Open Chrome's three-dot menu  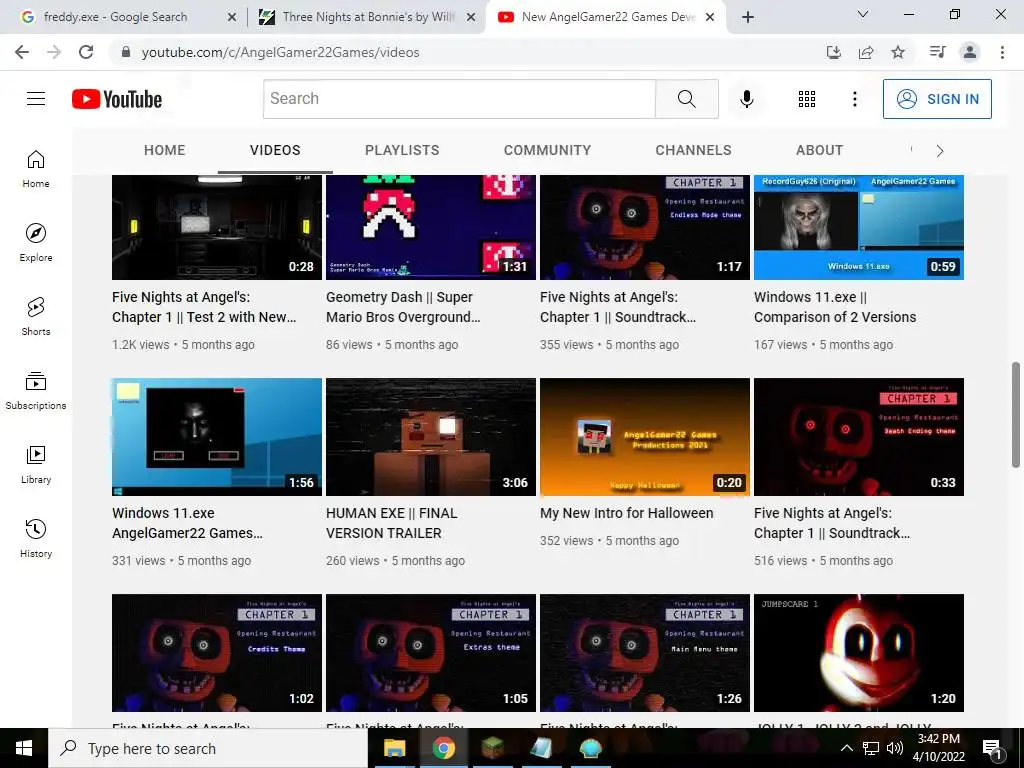tap(1002, 52)
